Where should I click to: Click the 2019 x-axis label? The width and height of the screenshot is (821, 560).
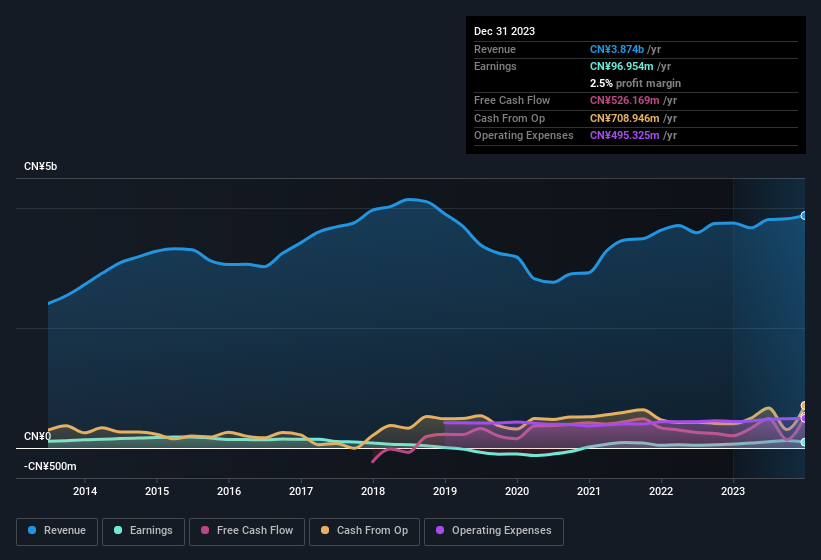(x=445, y=491)
